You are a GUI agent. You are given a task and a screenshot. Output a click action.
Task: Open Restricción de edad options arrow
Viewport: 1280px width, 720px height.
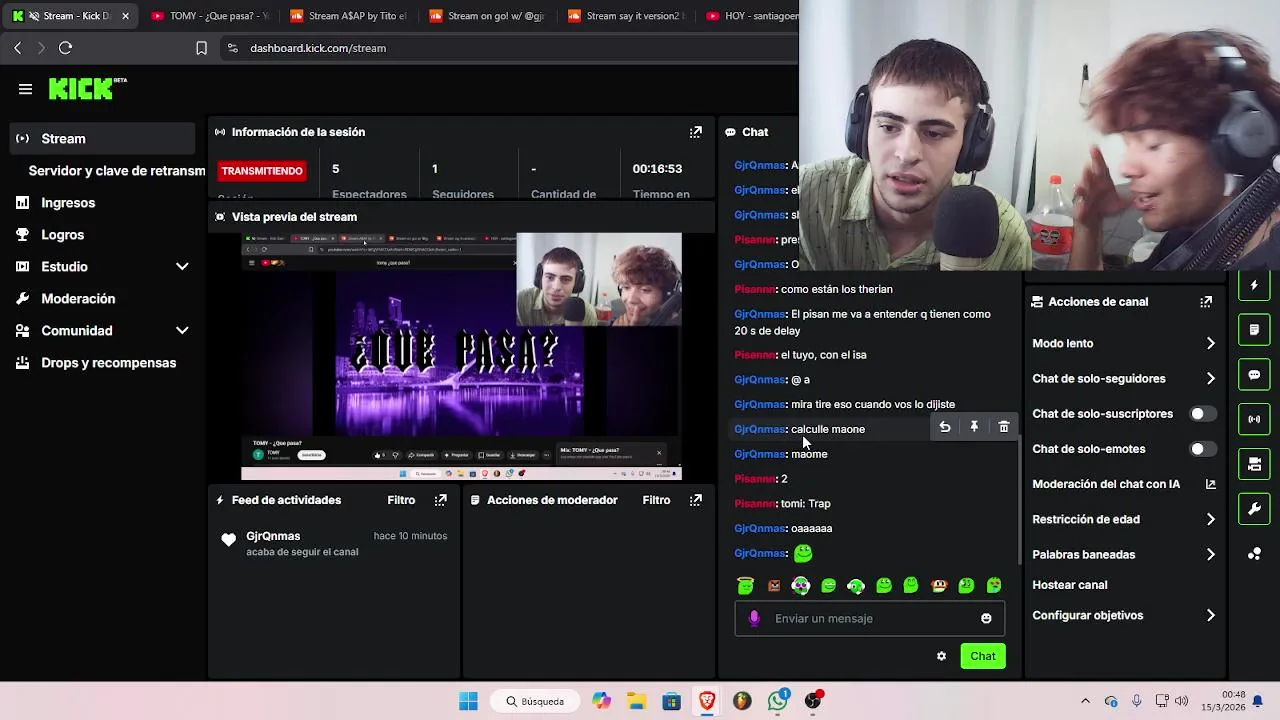(x=1210, y=519)
